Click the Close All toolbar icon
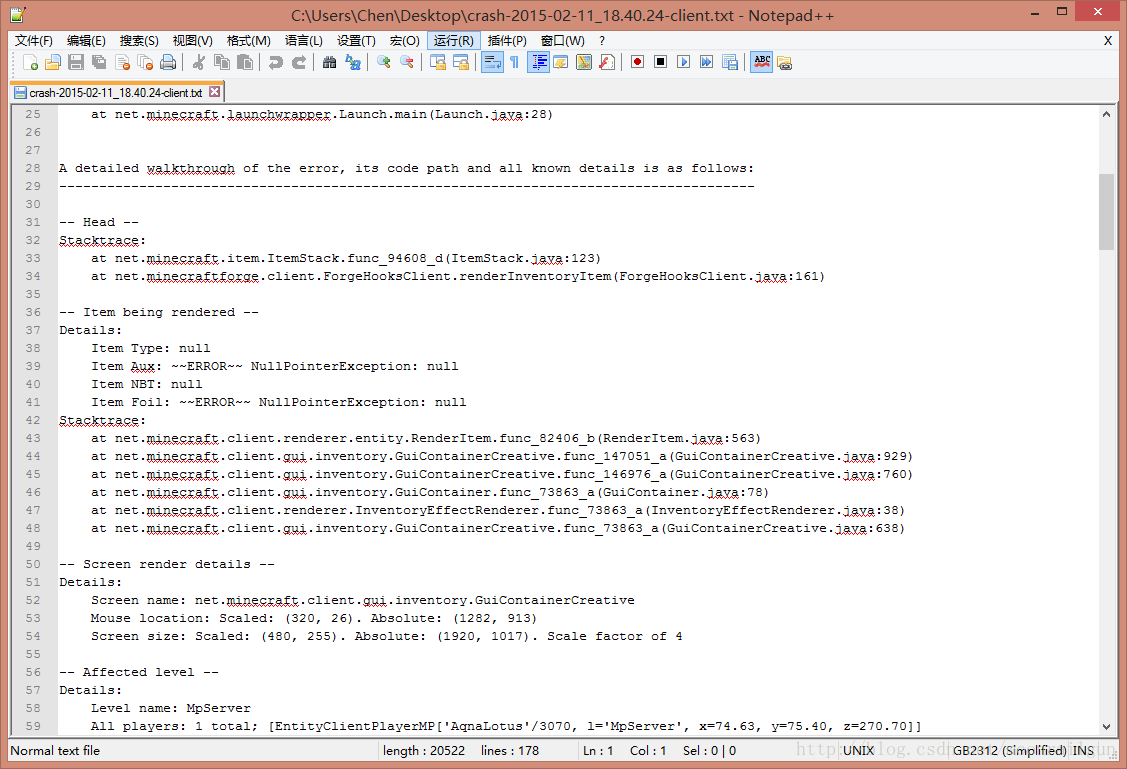This screenshot has height=769, width=1127. click(145, 63)
